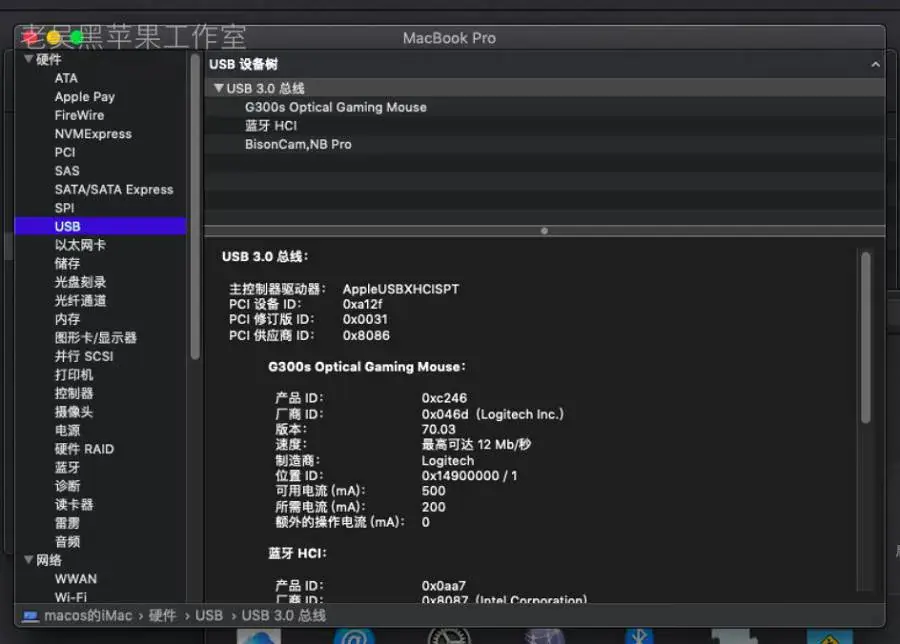The image size is (900, 644).
Task: Open SATA/SATA Express entry
Action: pos(114,189)
